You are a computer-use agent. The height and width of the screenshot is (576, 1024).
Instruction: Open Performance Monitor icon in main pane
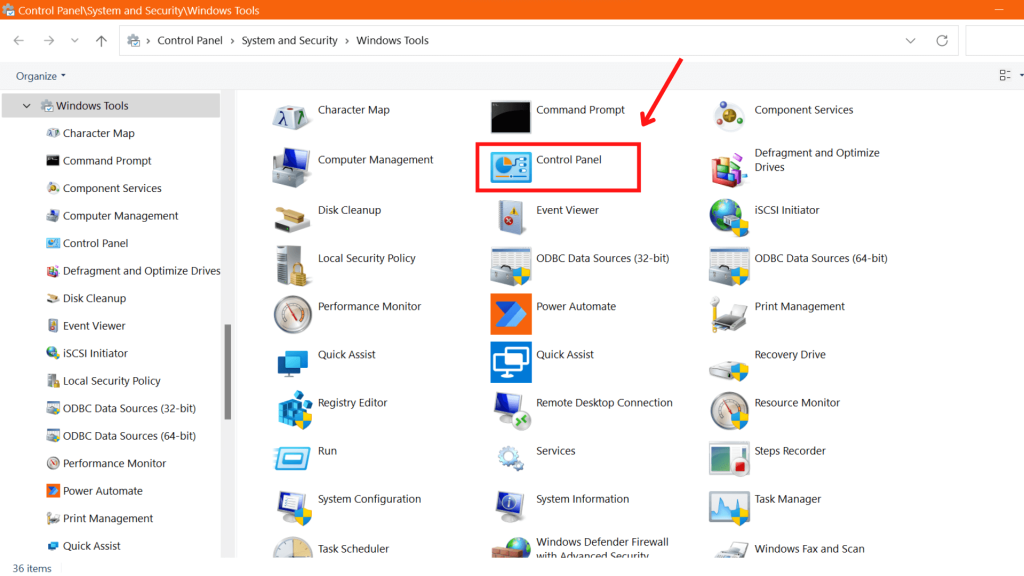[x=293, y=314]
